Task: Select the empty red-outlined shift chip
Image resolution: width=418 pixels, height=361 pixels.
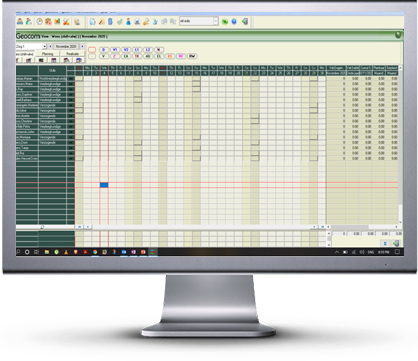Action: point(92,50)
